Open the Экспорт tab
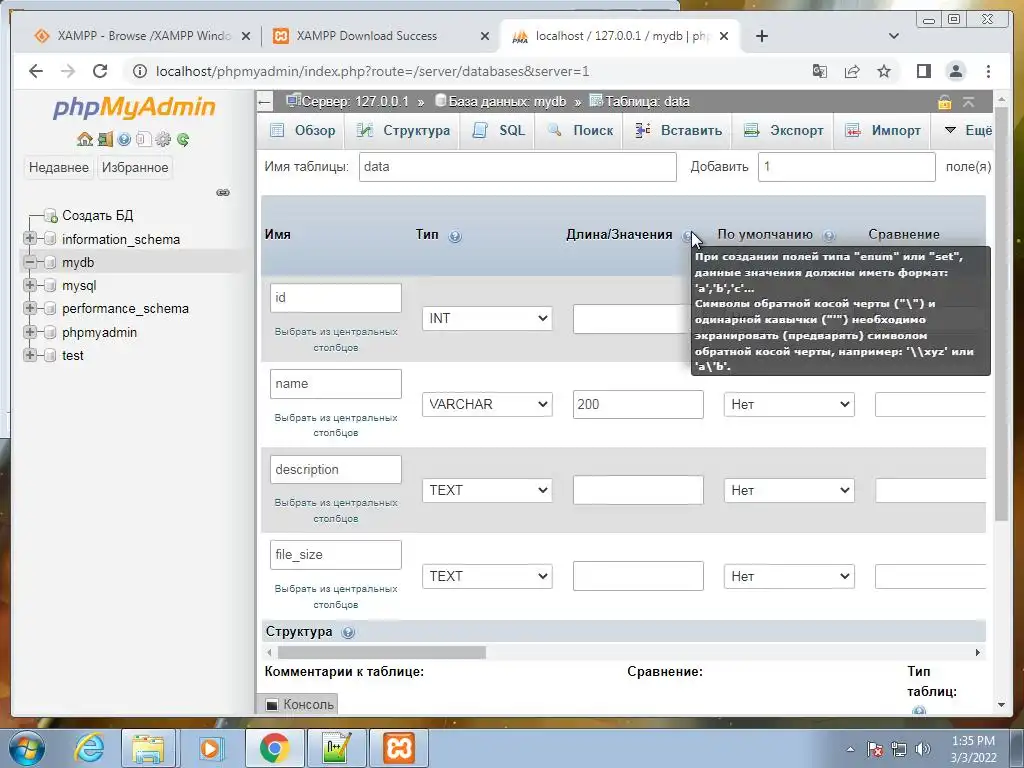1024x768 pixels. (784, 131)
